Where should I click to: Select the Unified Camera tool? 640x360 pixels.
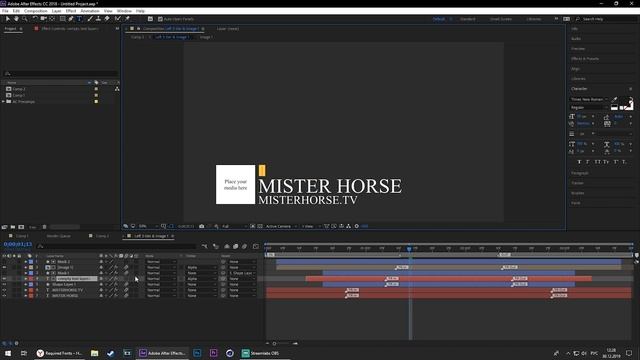tap(43, 19)
